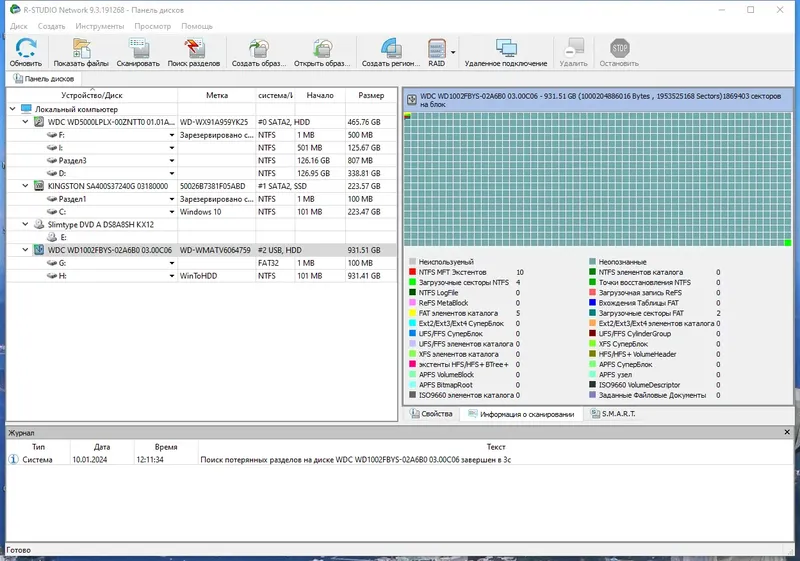800x561 pixels.
Task: Open the Просмотр menu
Action: pyautogui.click(x=152, y=26)
